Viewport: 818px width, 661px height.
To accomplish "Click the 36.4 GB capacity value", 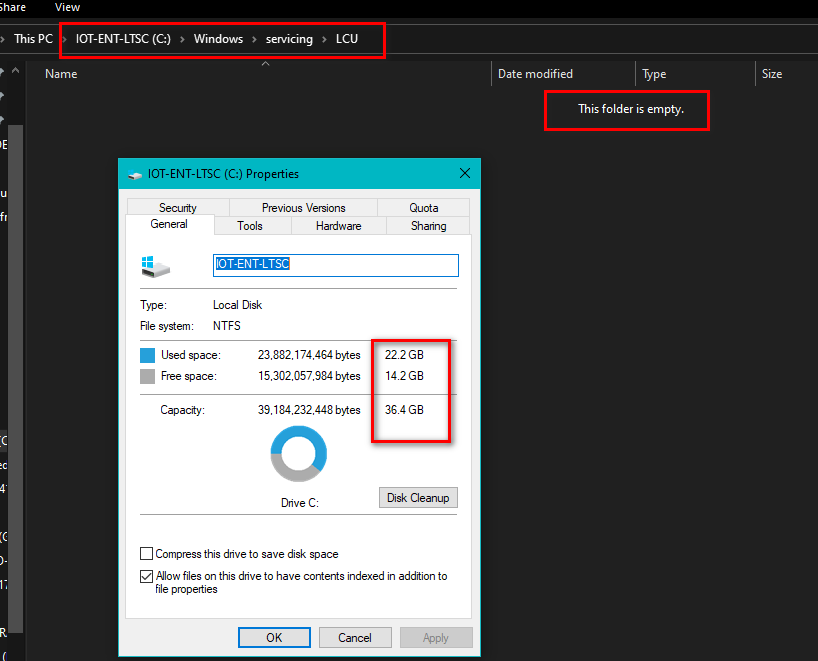I will click(x=404, y=410).
